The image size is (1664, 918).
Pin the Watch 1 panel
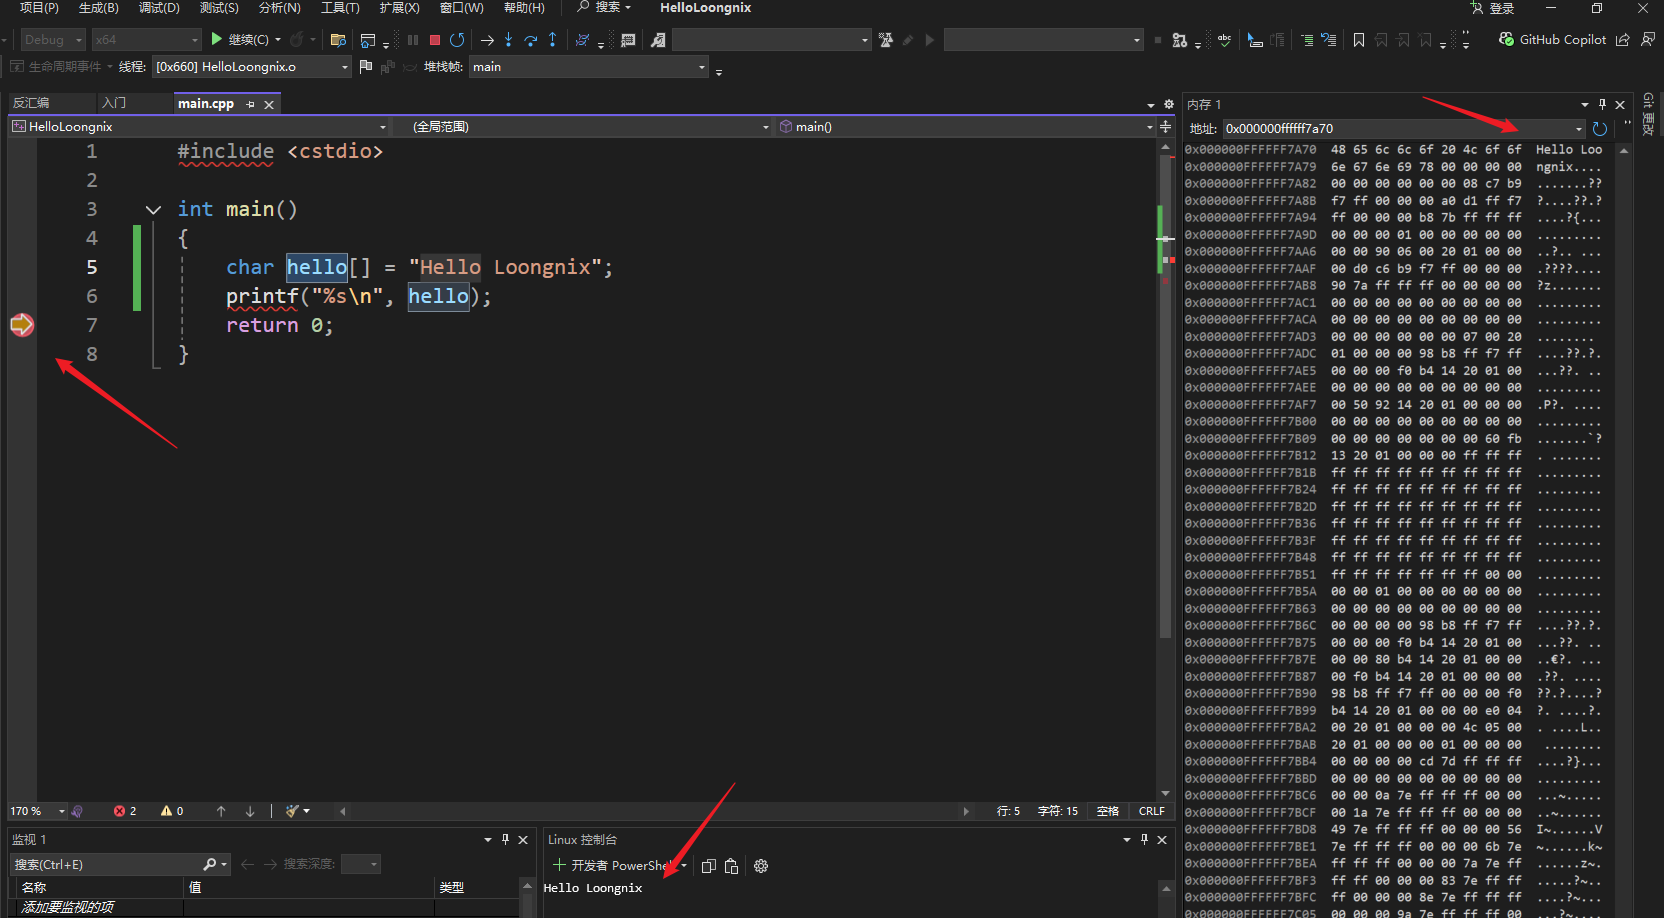[505, 840]
